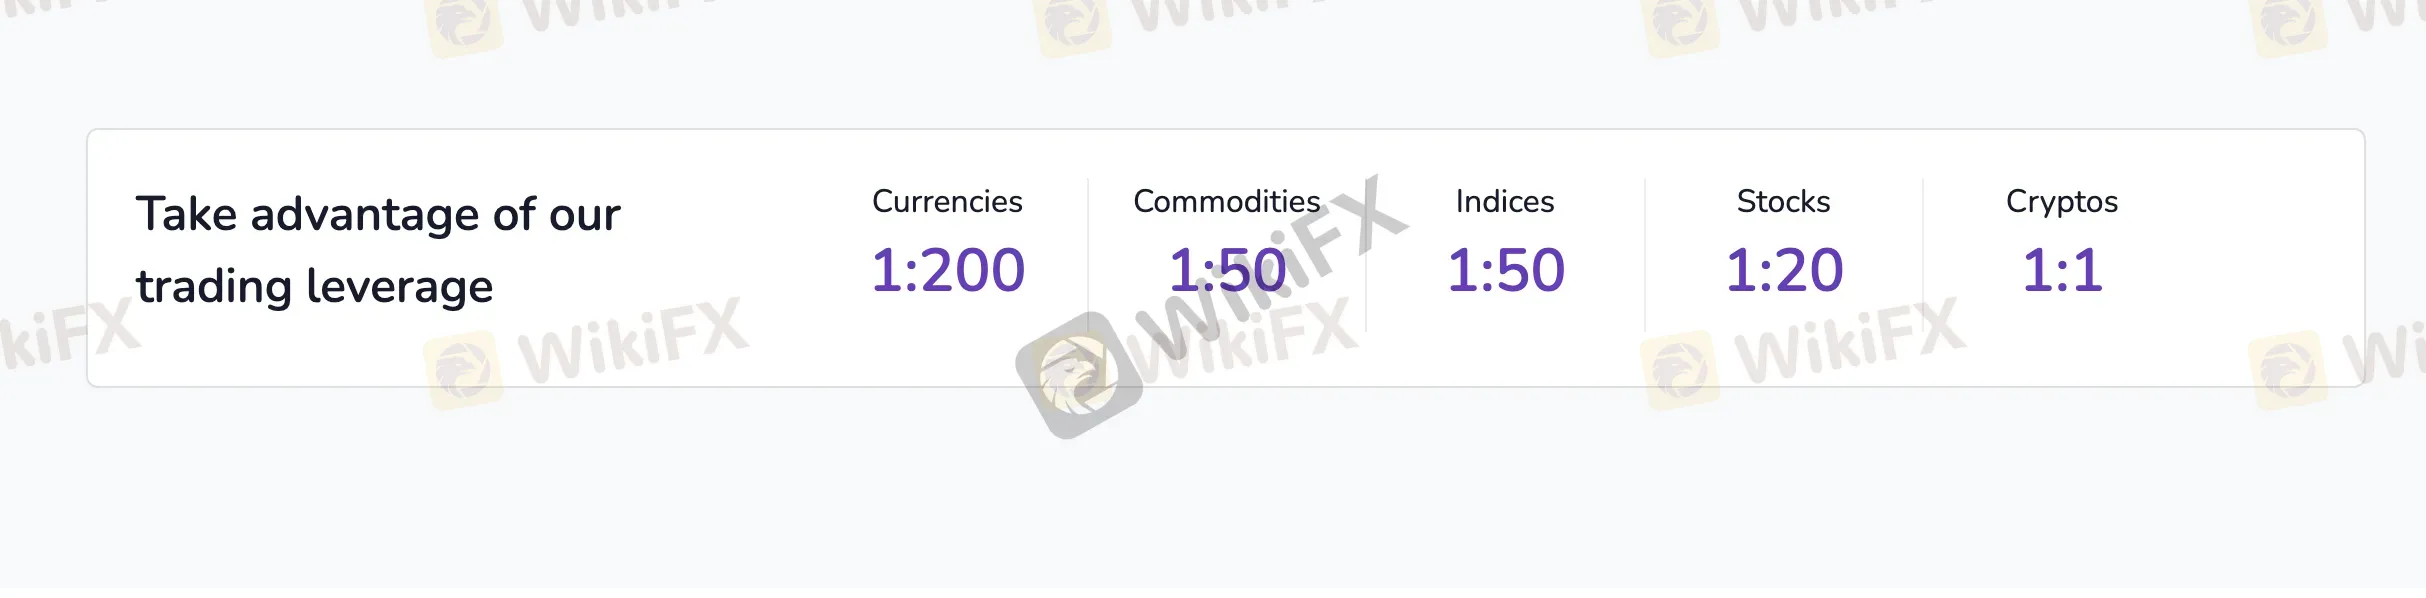Click the Cryptos label
The height and width of the screenshot is (598, 2426).
click(2062, 202)
